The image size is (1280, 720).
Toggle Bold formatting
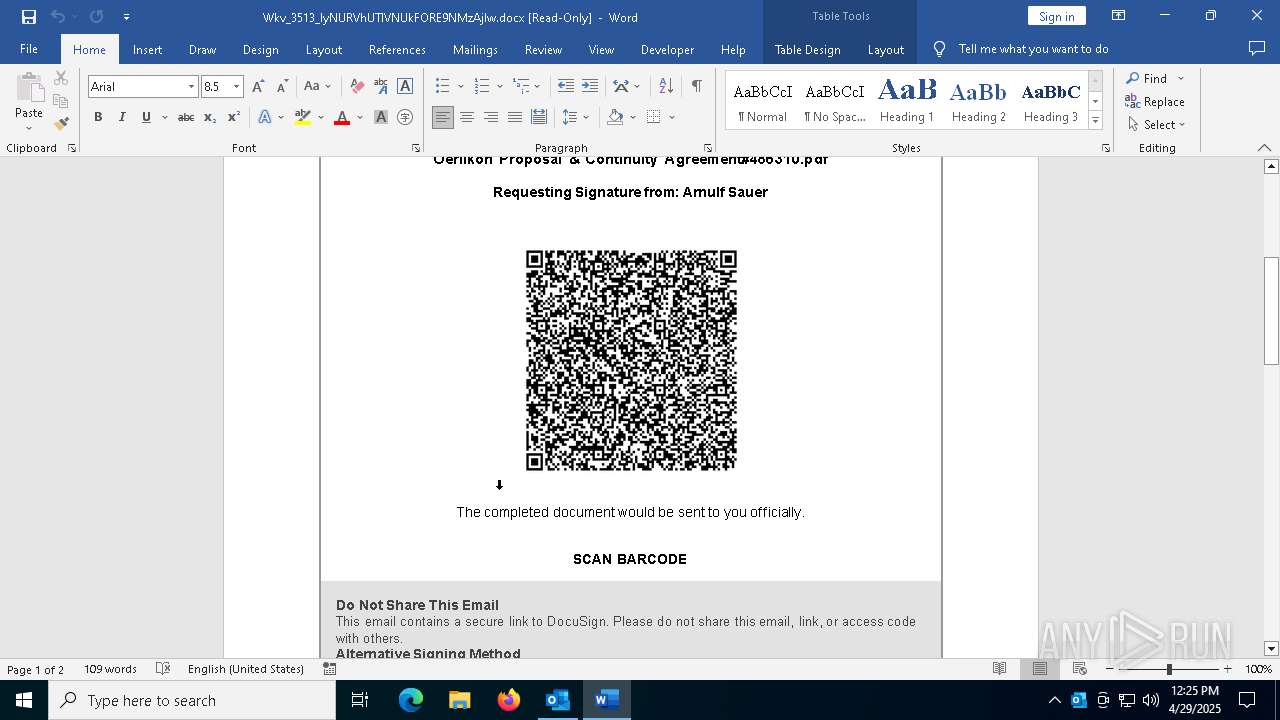click(98, 117)
